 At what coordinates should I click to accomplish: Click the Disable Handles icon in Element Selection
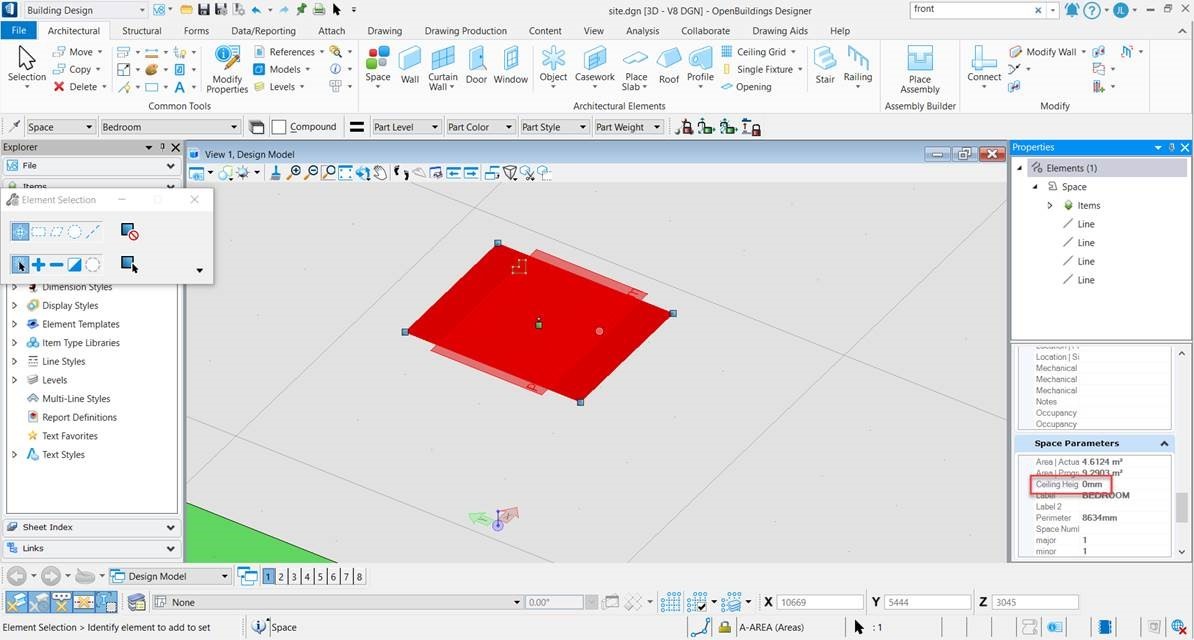point(129,232)
